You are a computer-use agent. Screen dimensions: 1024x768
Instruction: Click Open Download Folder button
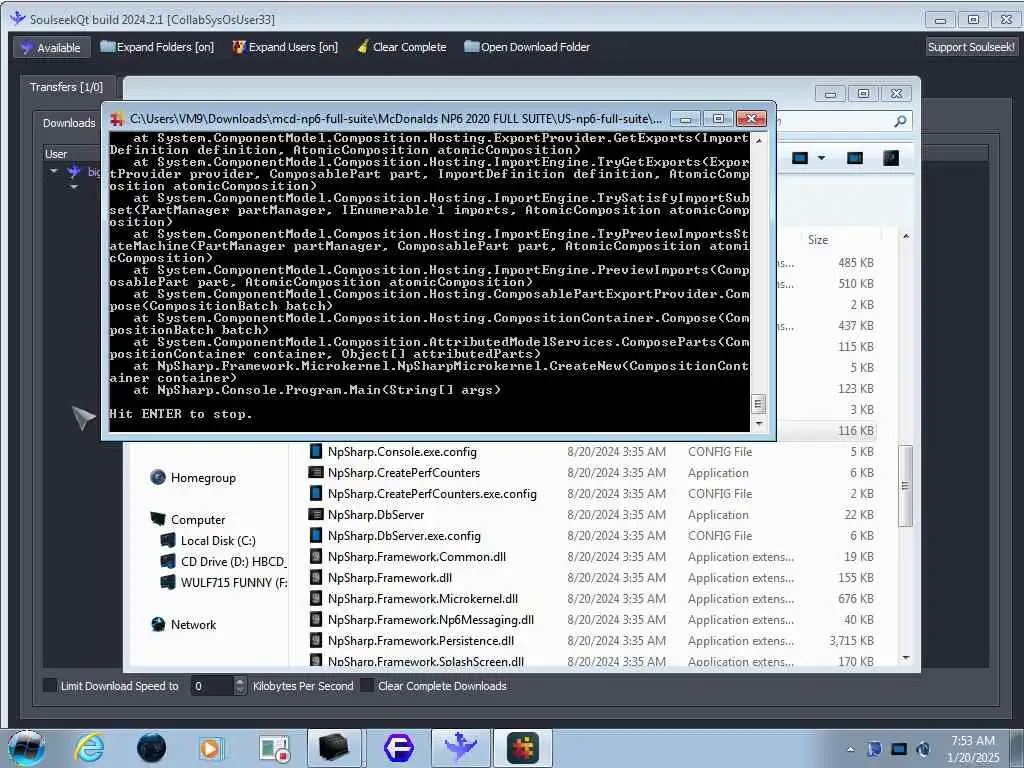coord(527,47)
